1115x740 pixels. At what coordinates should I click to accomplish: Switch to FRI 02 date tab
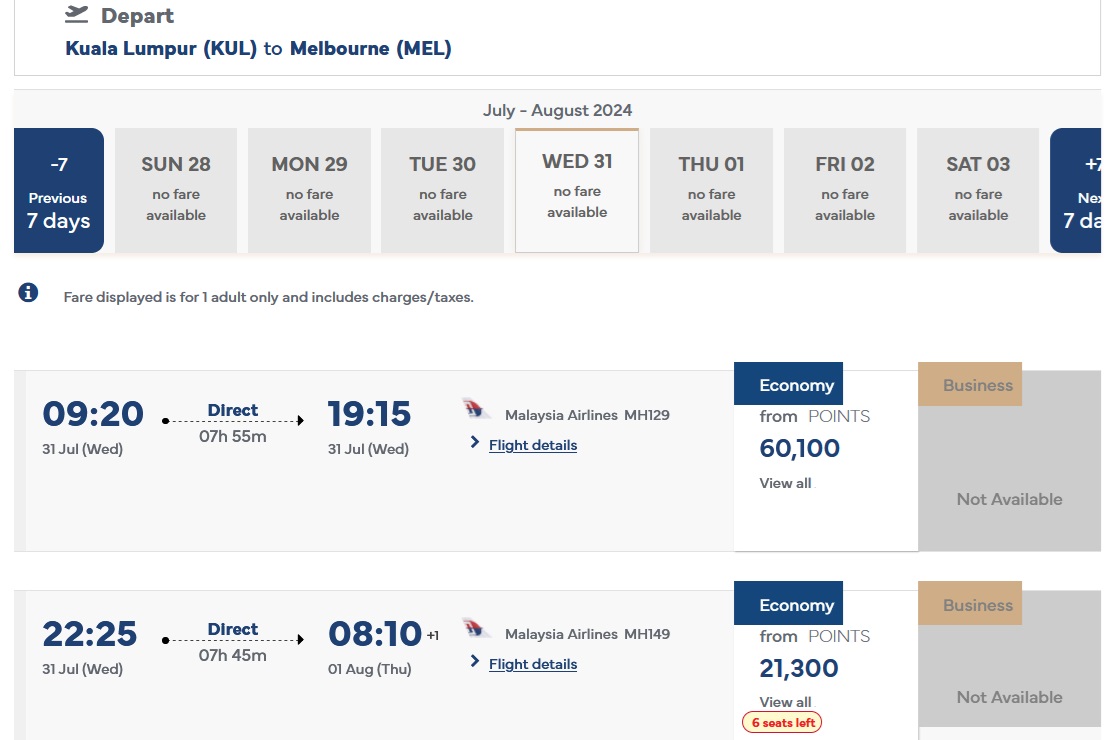coord(845,190)
